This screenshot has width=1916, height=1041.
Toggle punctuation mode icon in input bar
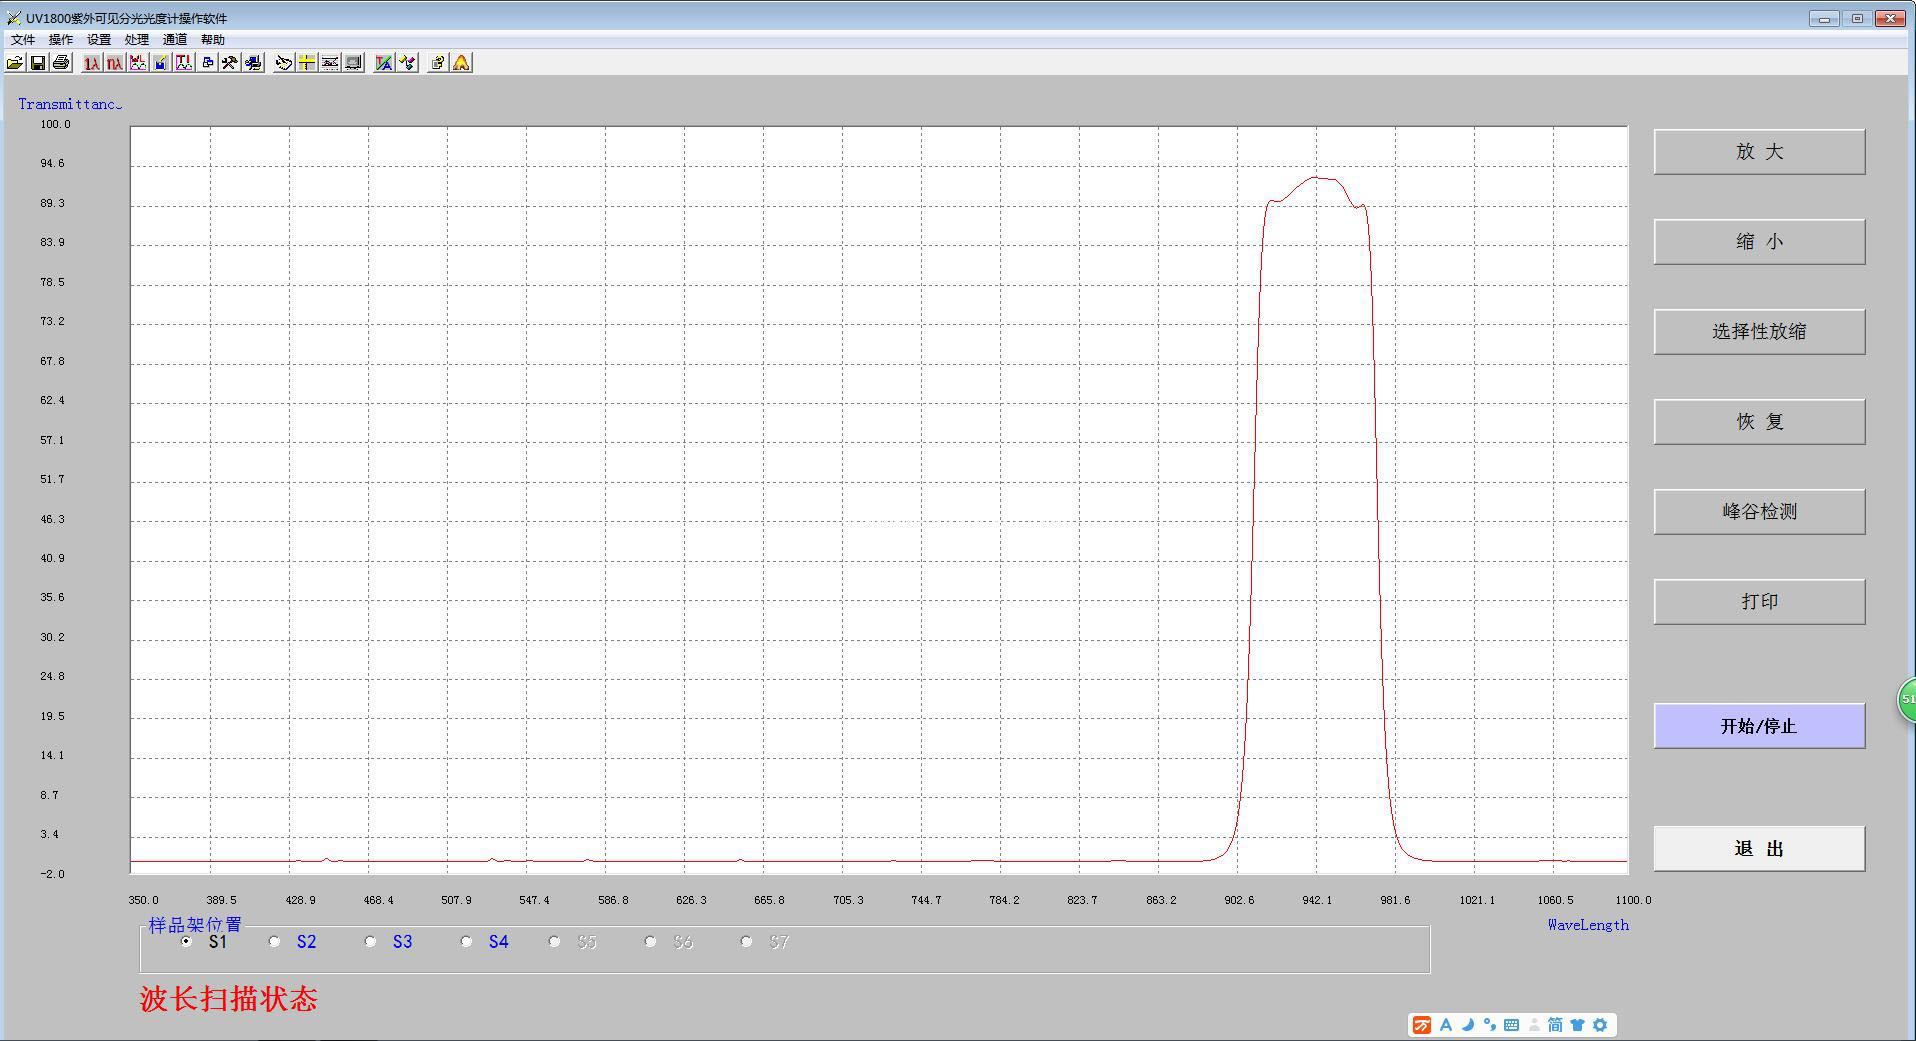click(x=1489, y=1025)
